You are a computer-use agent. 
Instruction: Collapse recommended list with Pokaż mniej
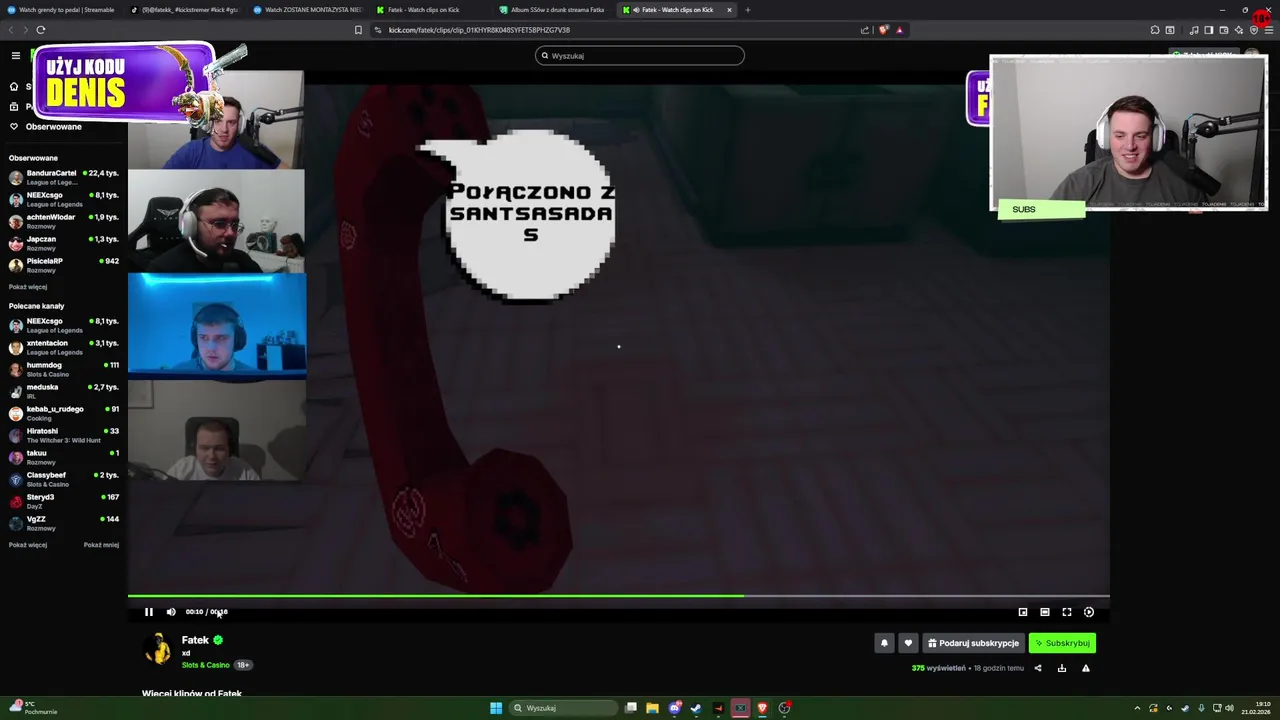click(101, 545)
